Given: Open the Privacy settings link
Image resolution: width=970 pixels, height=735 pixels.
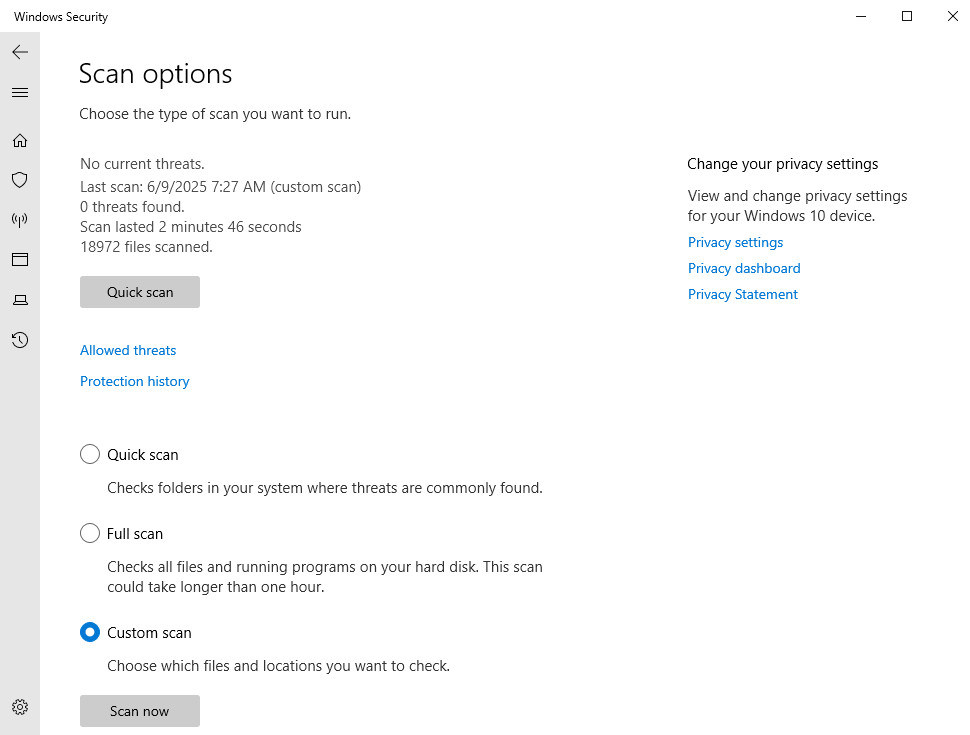Looking at the screenshot, I should click(x=736, y=243).
